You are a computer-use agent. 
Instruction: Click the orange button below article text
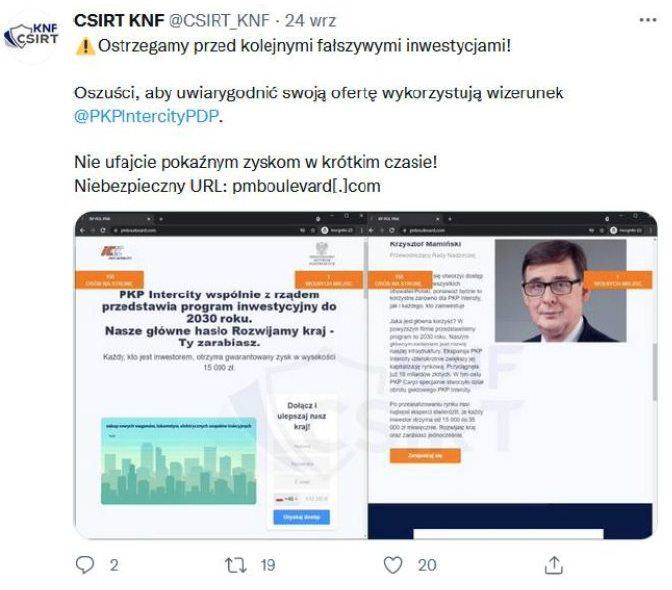(425, 455)
